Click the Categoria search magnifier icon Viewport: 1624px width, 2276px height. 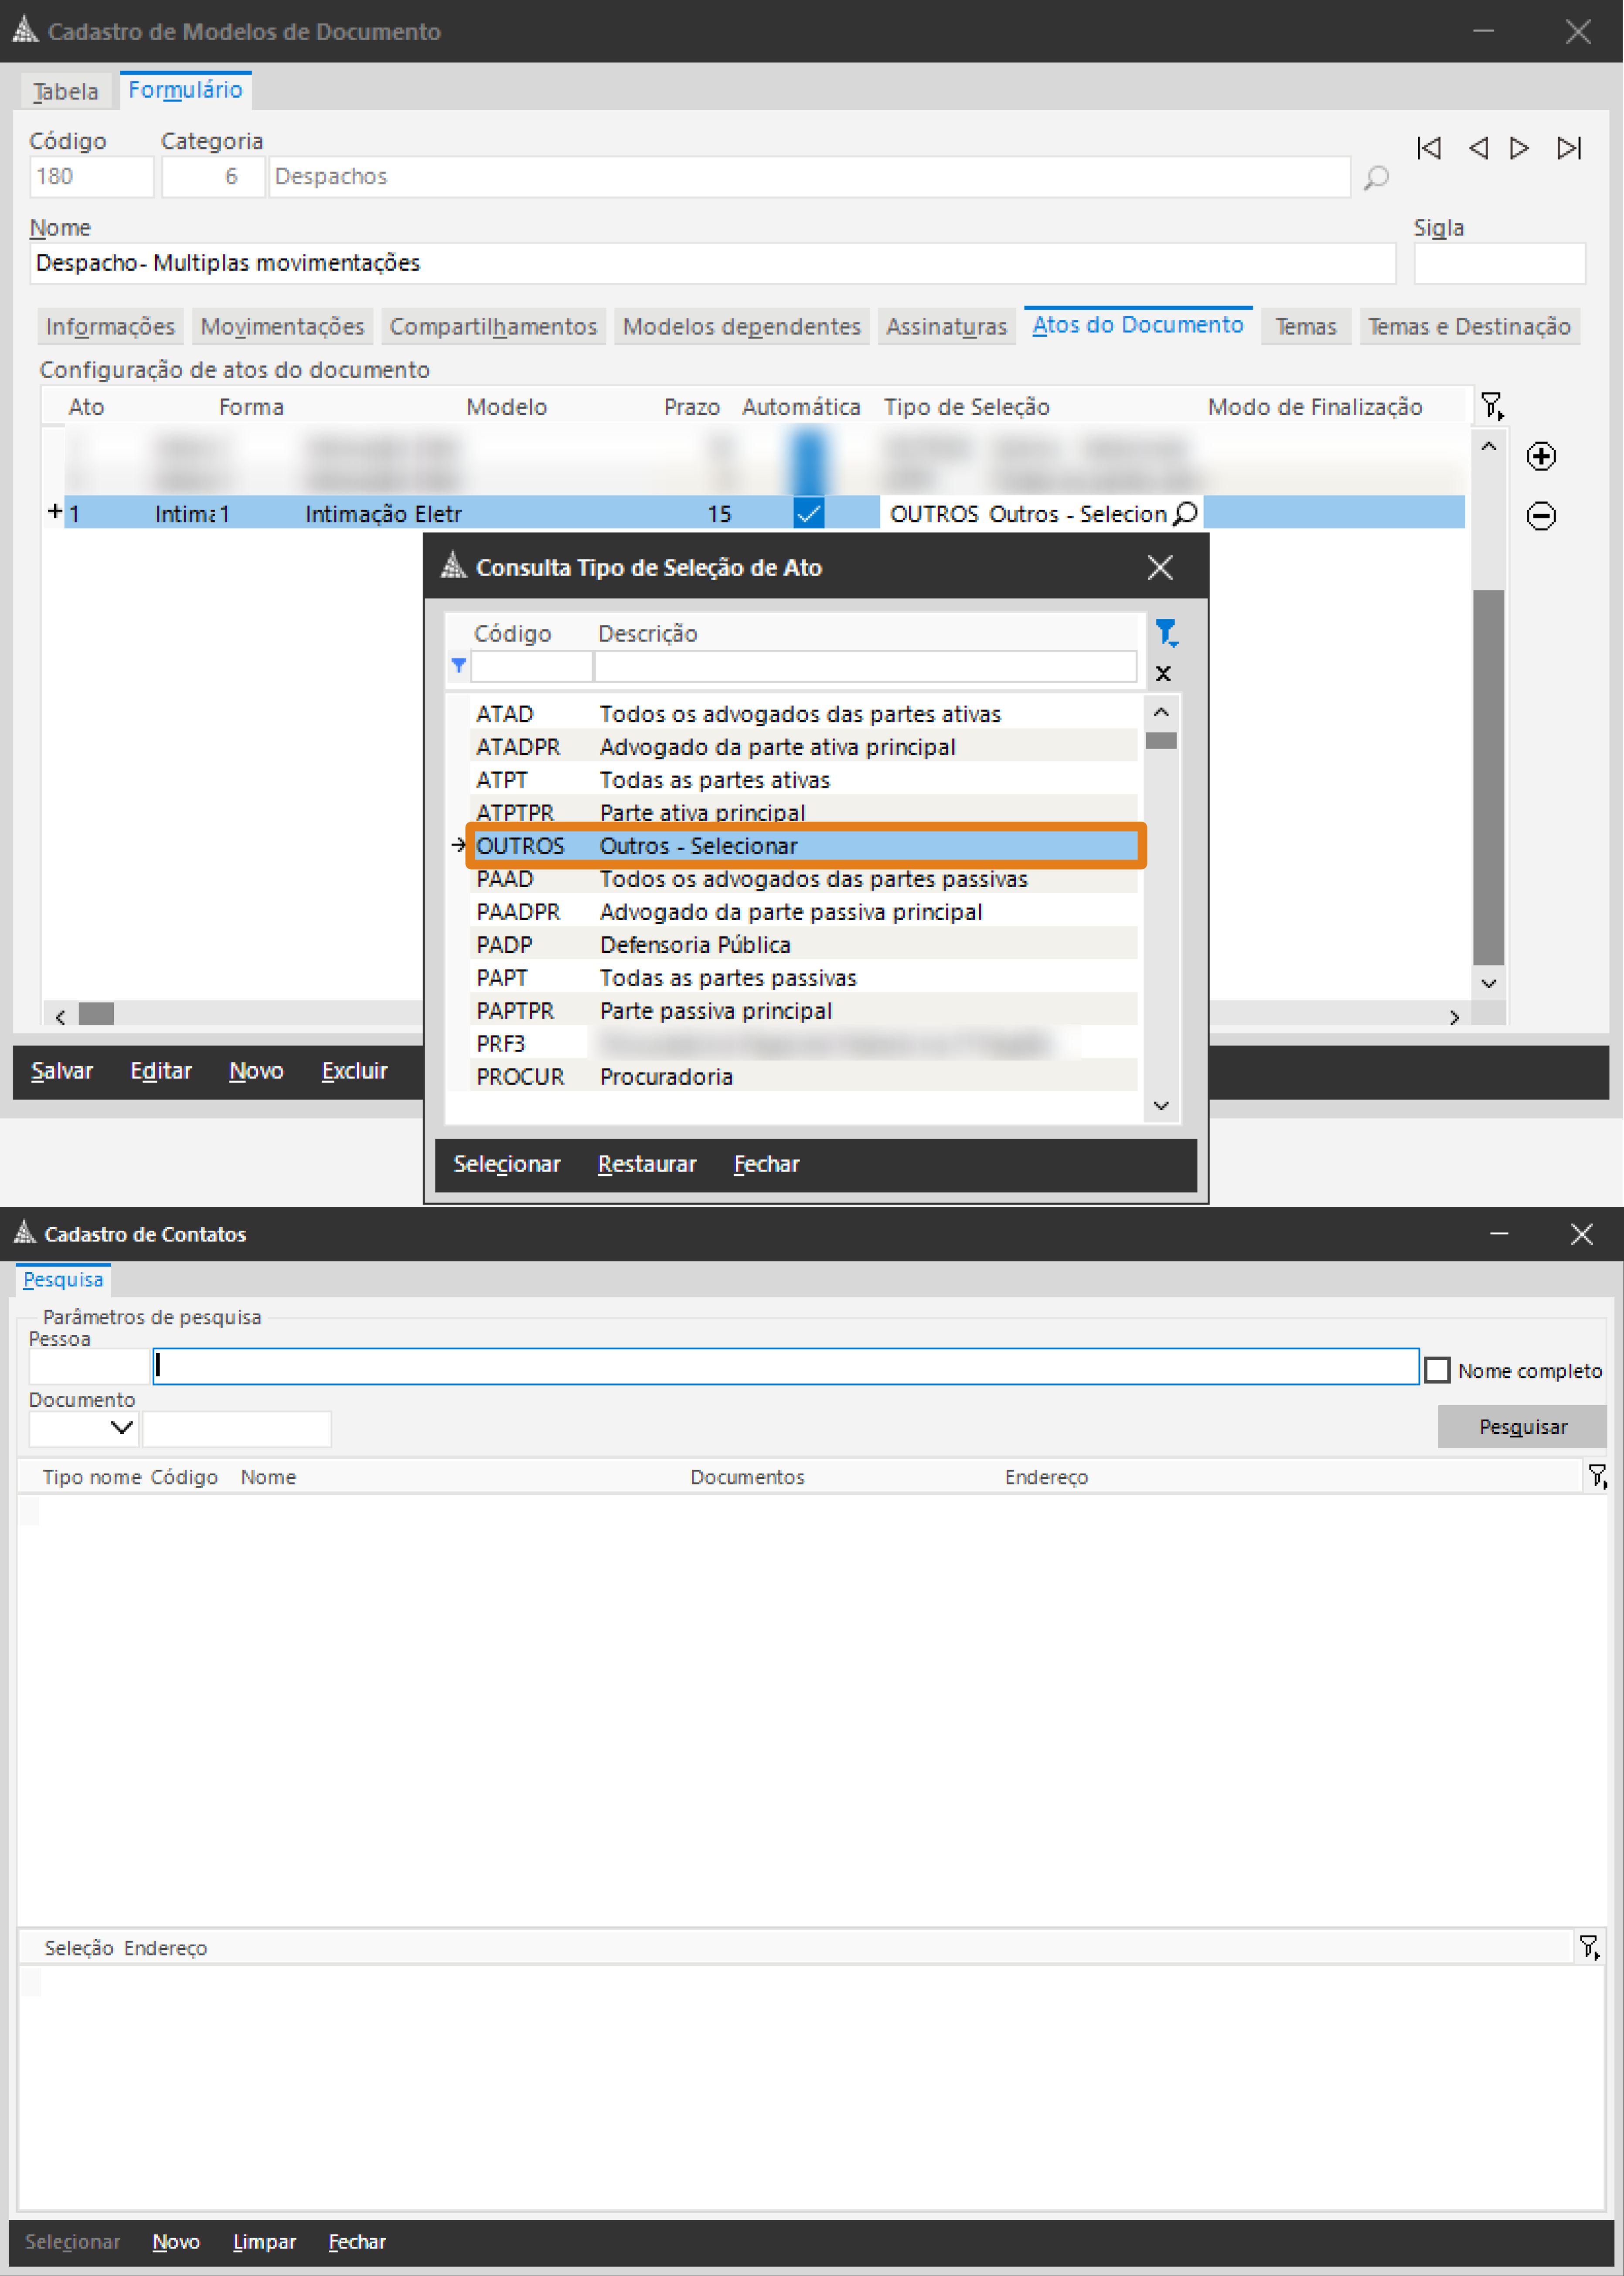[1376, 178]
